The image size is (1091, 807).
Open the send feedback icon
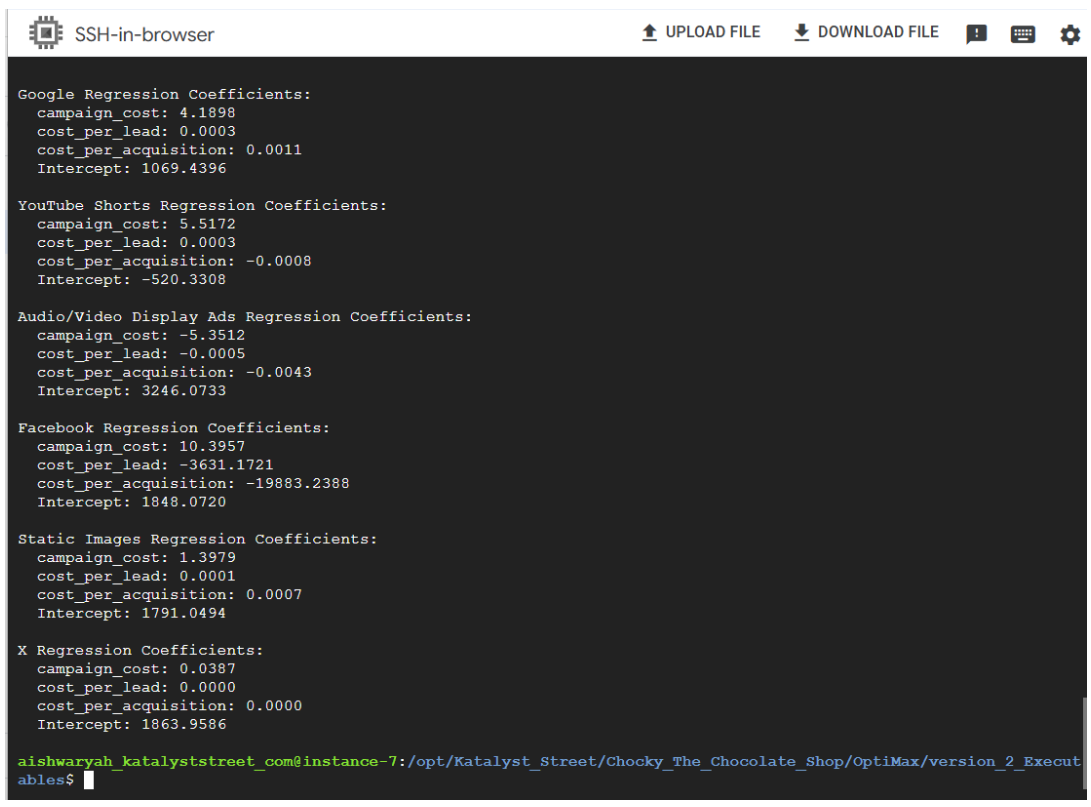976,33
